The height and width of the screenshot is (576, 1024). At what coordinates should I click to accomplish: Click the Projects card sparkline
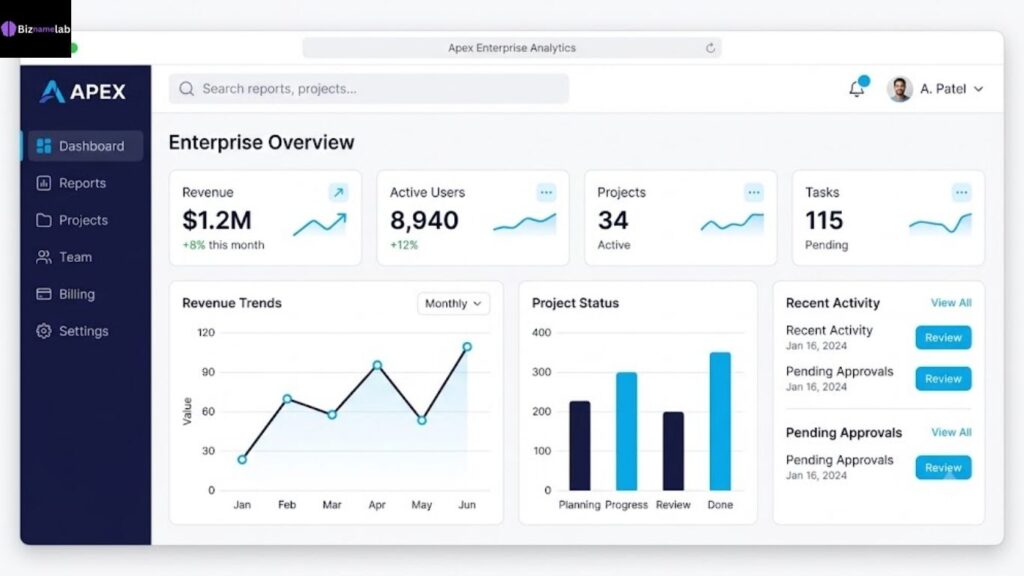(x=732, y=223)
